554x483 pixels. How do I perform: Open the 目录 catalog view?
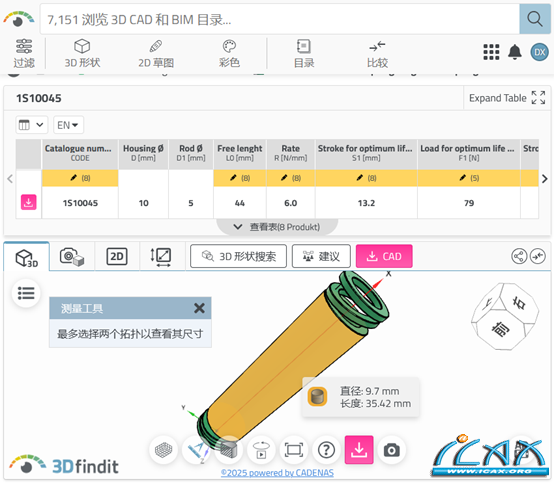304,53
